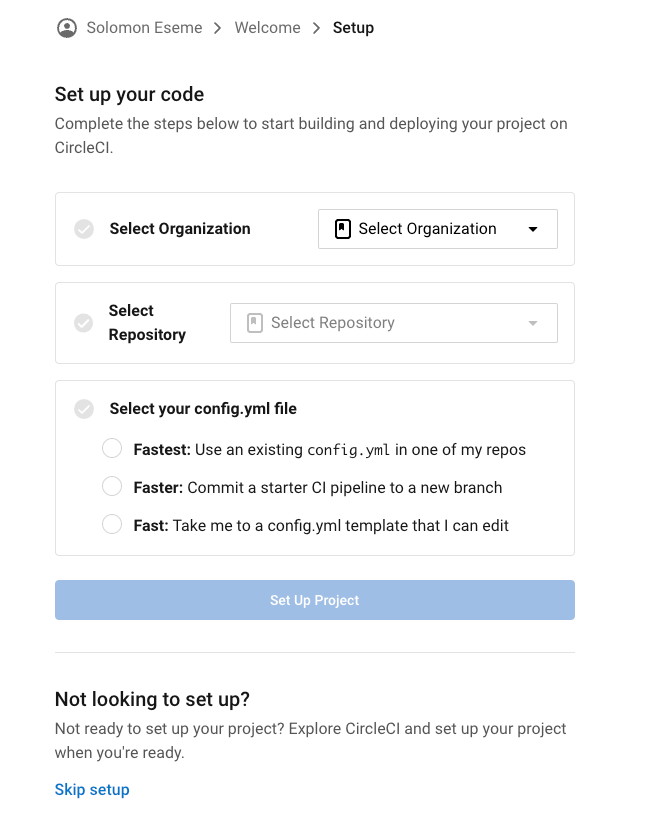Screen dimensions: 651x824
Task: Open the Select Organization dropdown
Action: (x=437, y=228)
